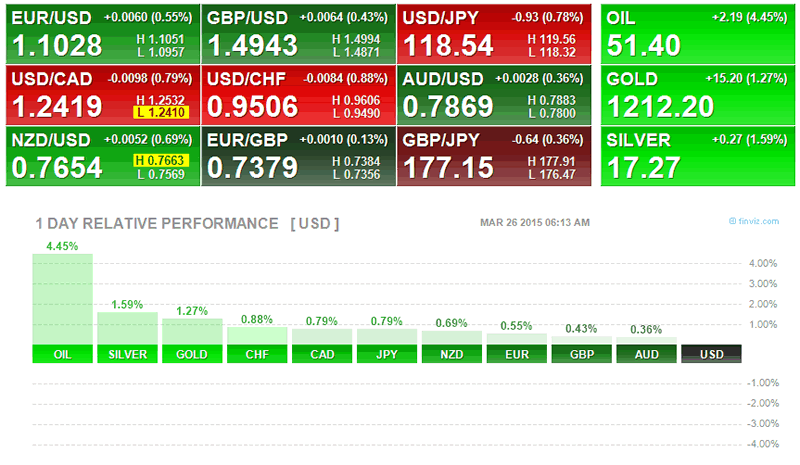Image resolution: width=800 pixels, height=465 pixels.
Task: Open the EUR/USD quote tile
Action: [100, 34]
